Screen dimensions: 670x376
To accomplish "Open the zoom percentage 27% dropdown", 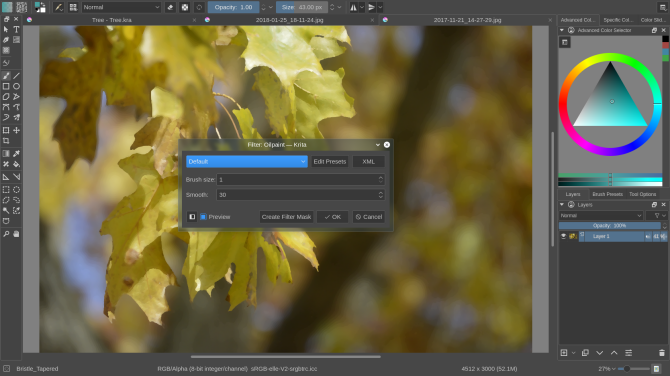I will point(607,369).
